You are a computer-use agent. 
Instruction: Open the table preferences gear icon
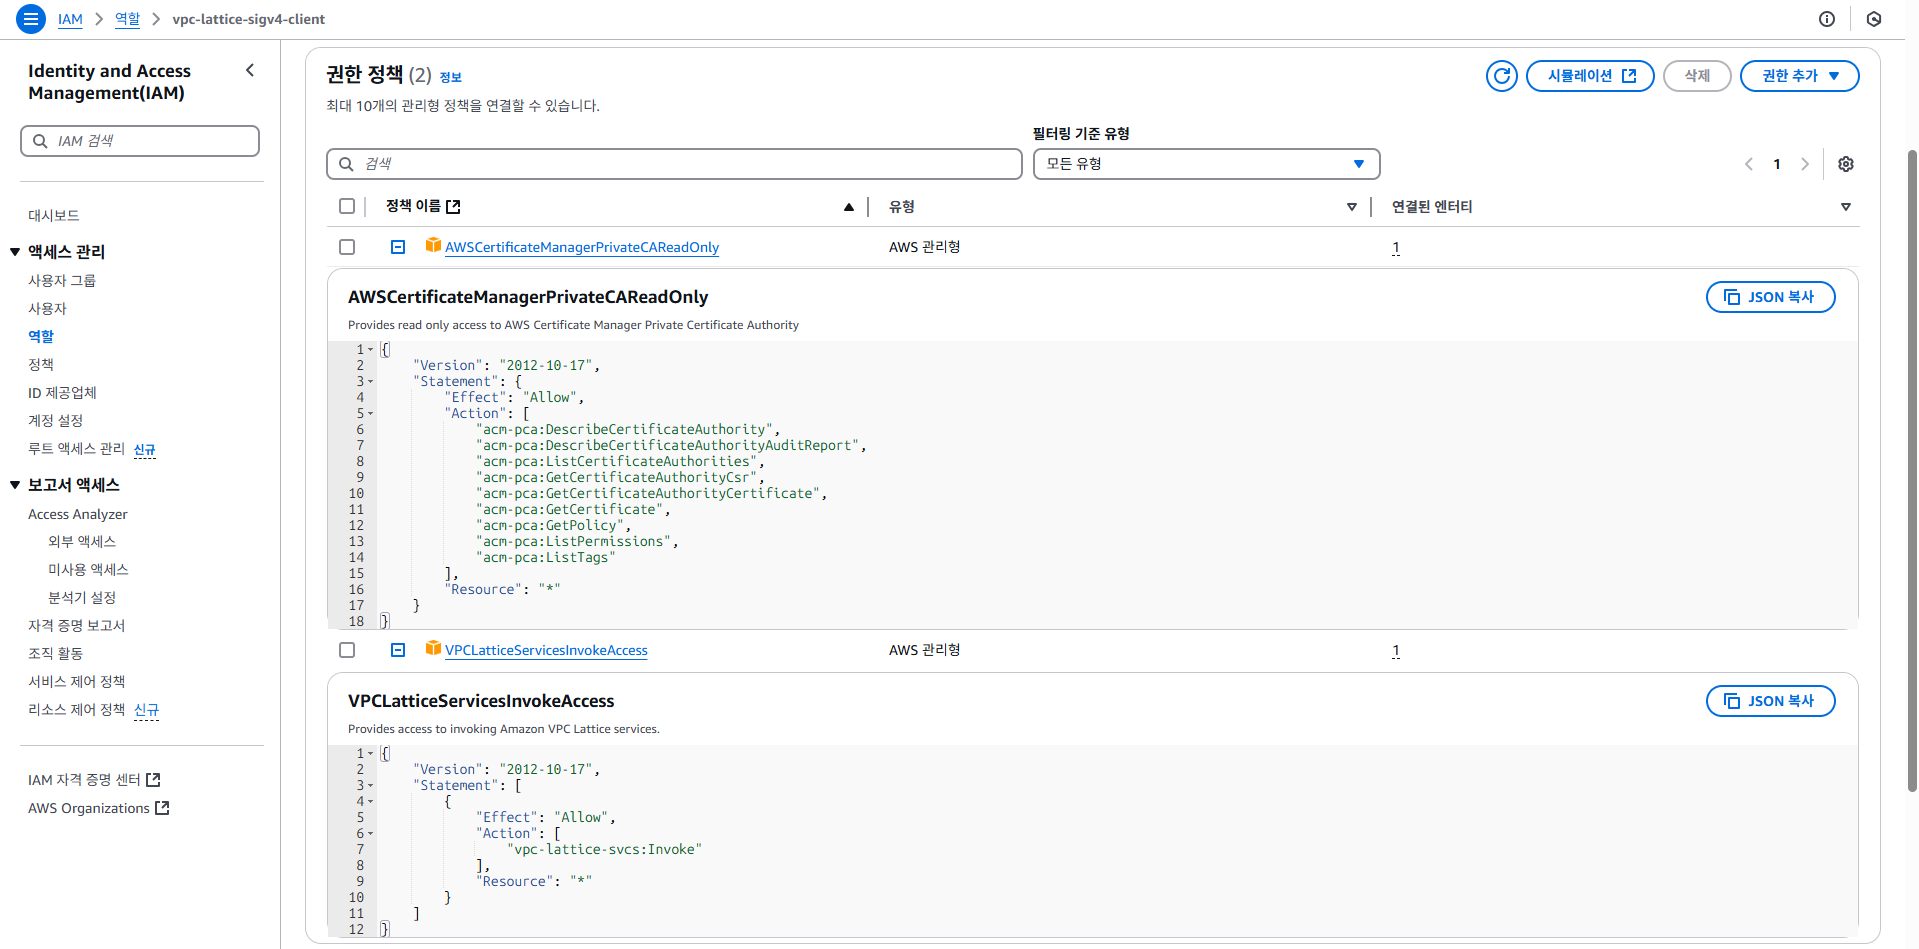1846,164
